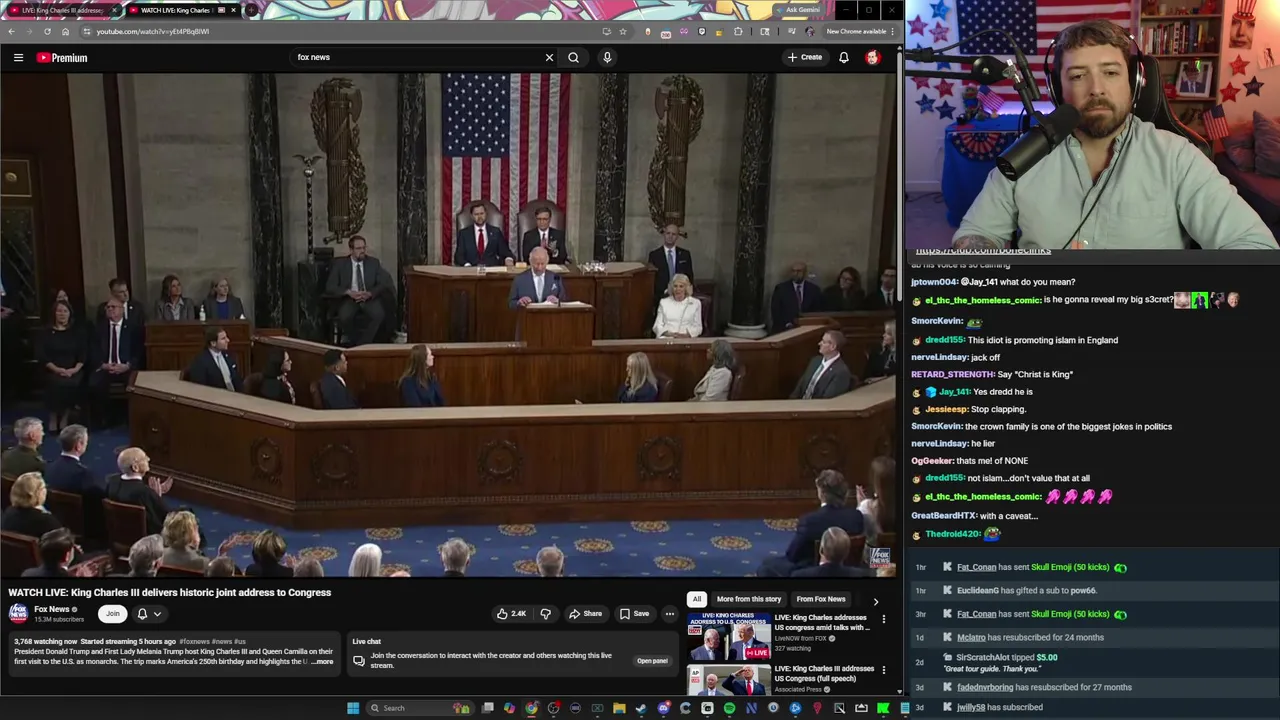Image resolution: width=1280 pixels, height=720 pixels.
Task: Join the Fox News channel membership
Action: pos(113,614)
